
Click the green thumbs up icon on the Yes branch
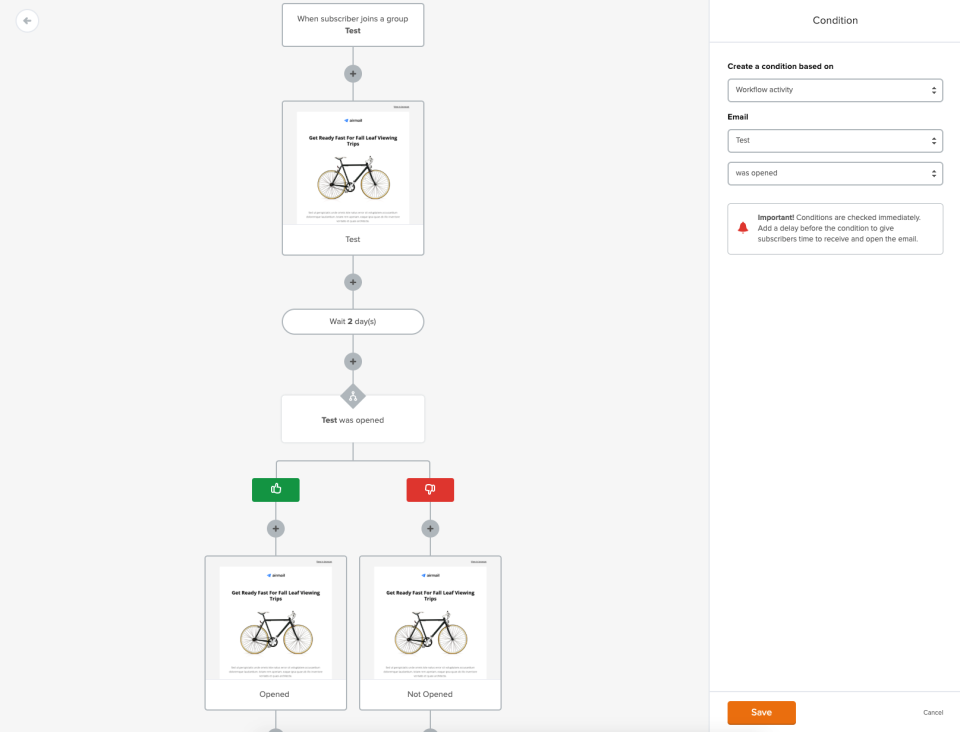(275, 489)
